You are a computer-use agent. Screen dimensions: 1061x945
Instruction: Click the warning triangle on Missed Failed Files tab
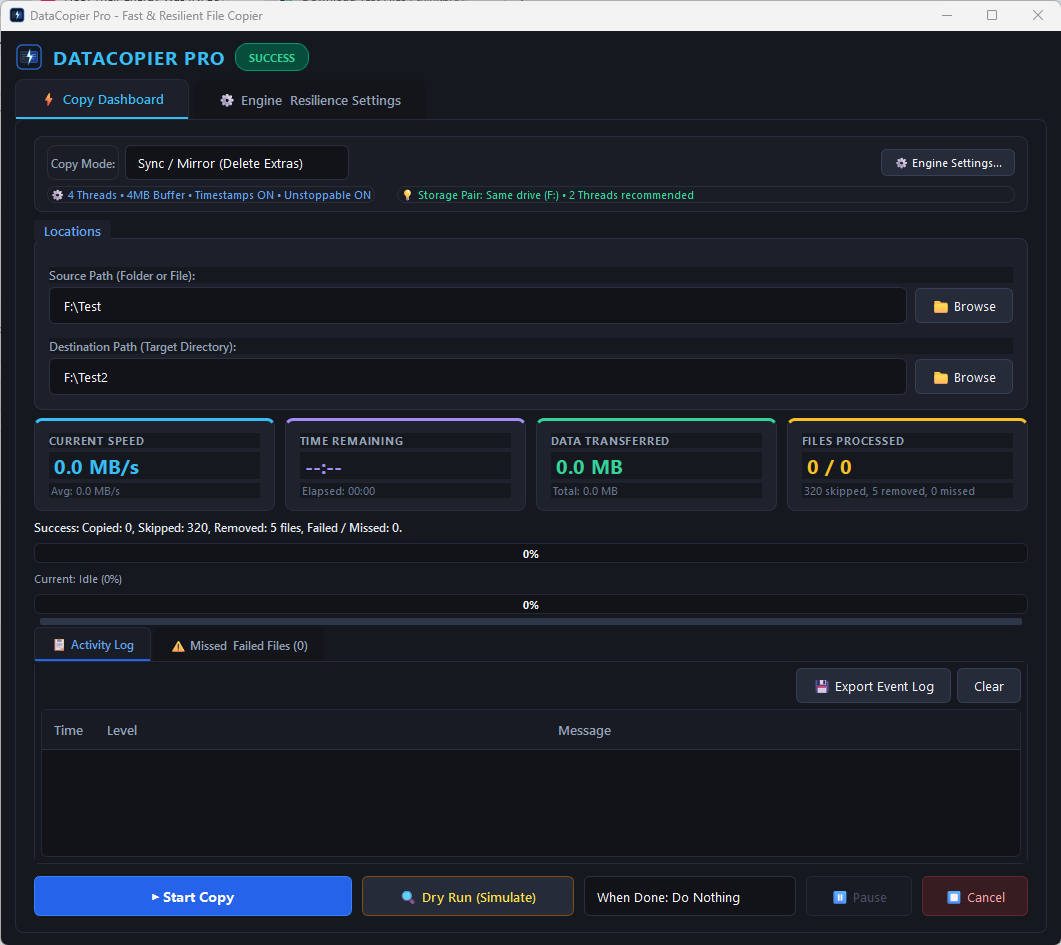(178, 646)
